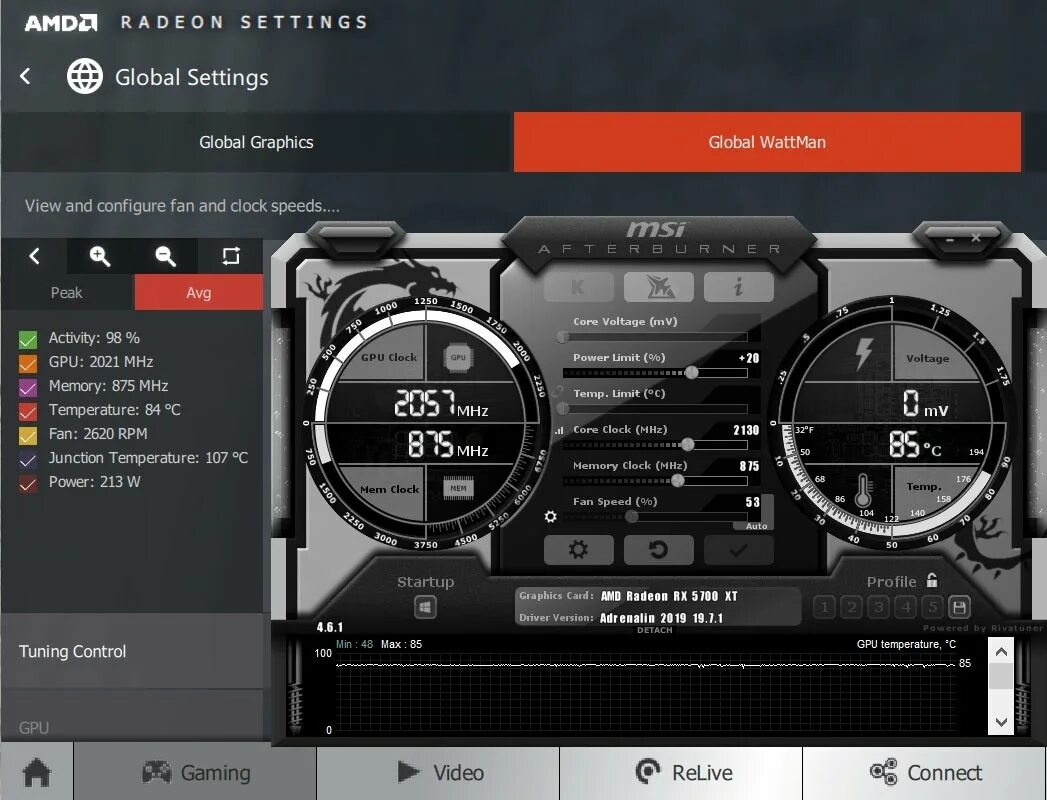1047x800 pixels.
Task: Click the GPU chip icon on gauge
Action: [x=458, y=357]
